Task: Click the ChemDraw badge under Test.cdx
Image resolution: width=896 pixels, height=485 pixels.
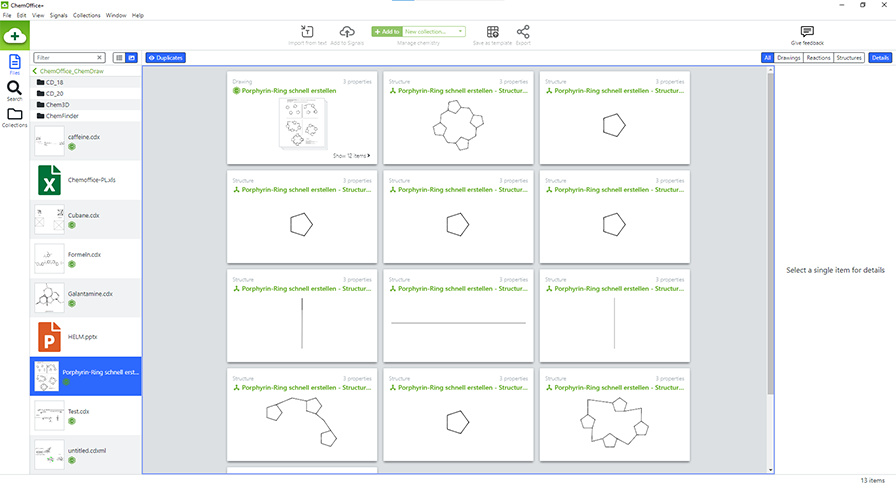Action: [72, 421]
